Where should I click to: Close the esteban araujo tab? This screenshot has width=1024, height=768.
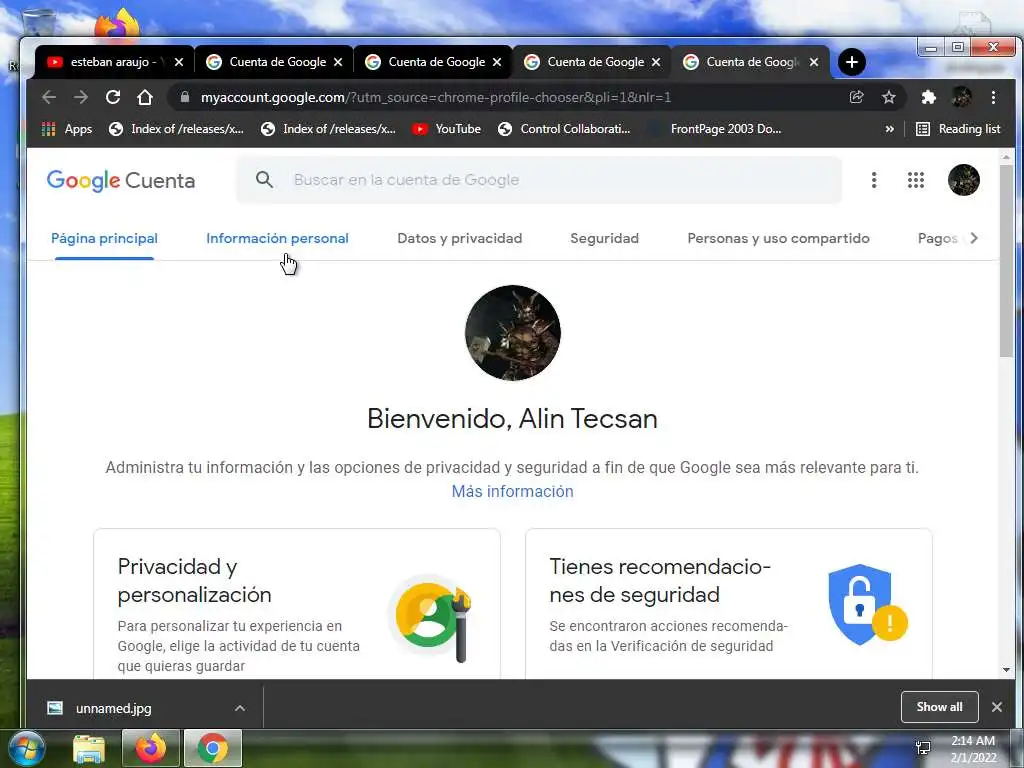179,62
